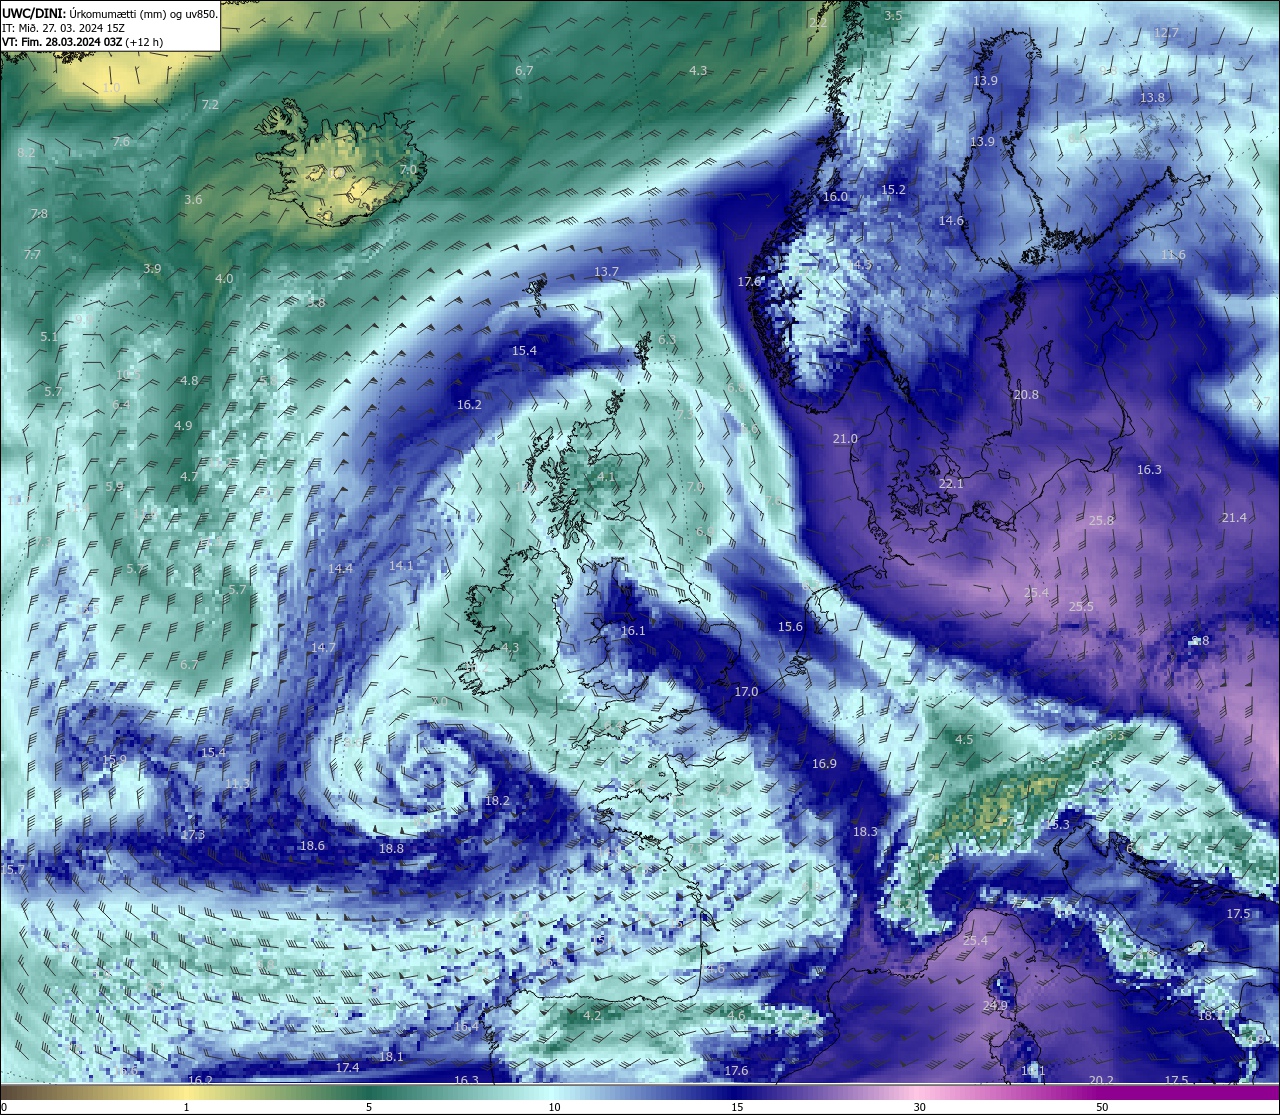Click the map value '20.8' over the Baltic

click(1025, 394)
